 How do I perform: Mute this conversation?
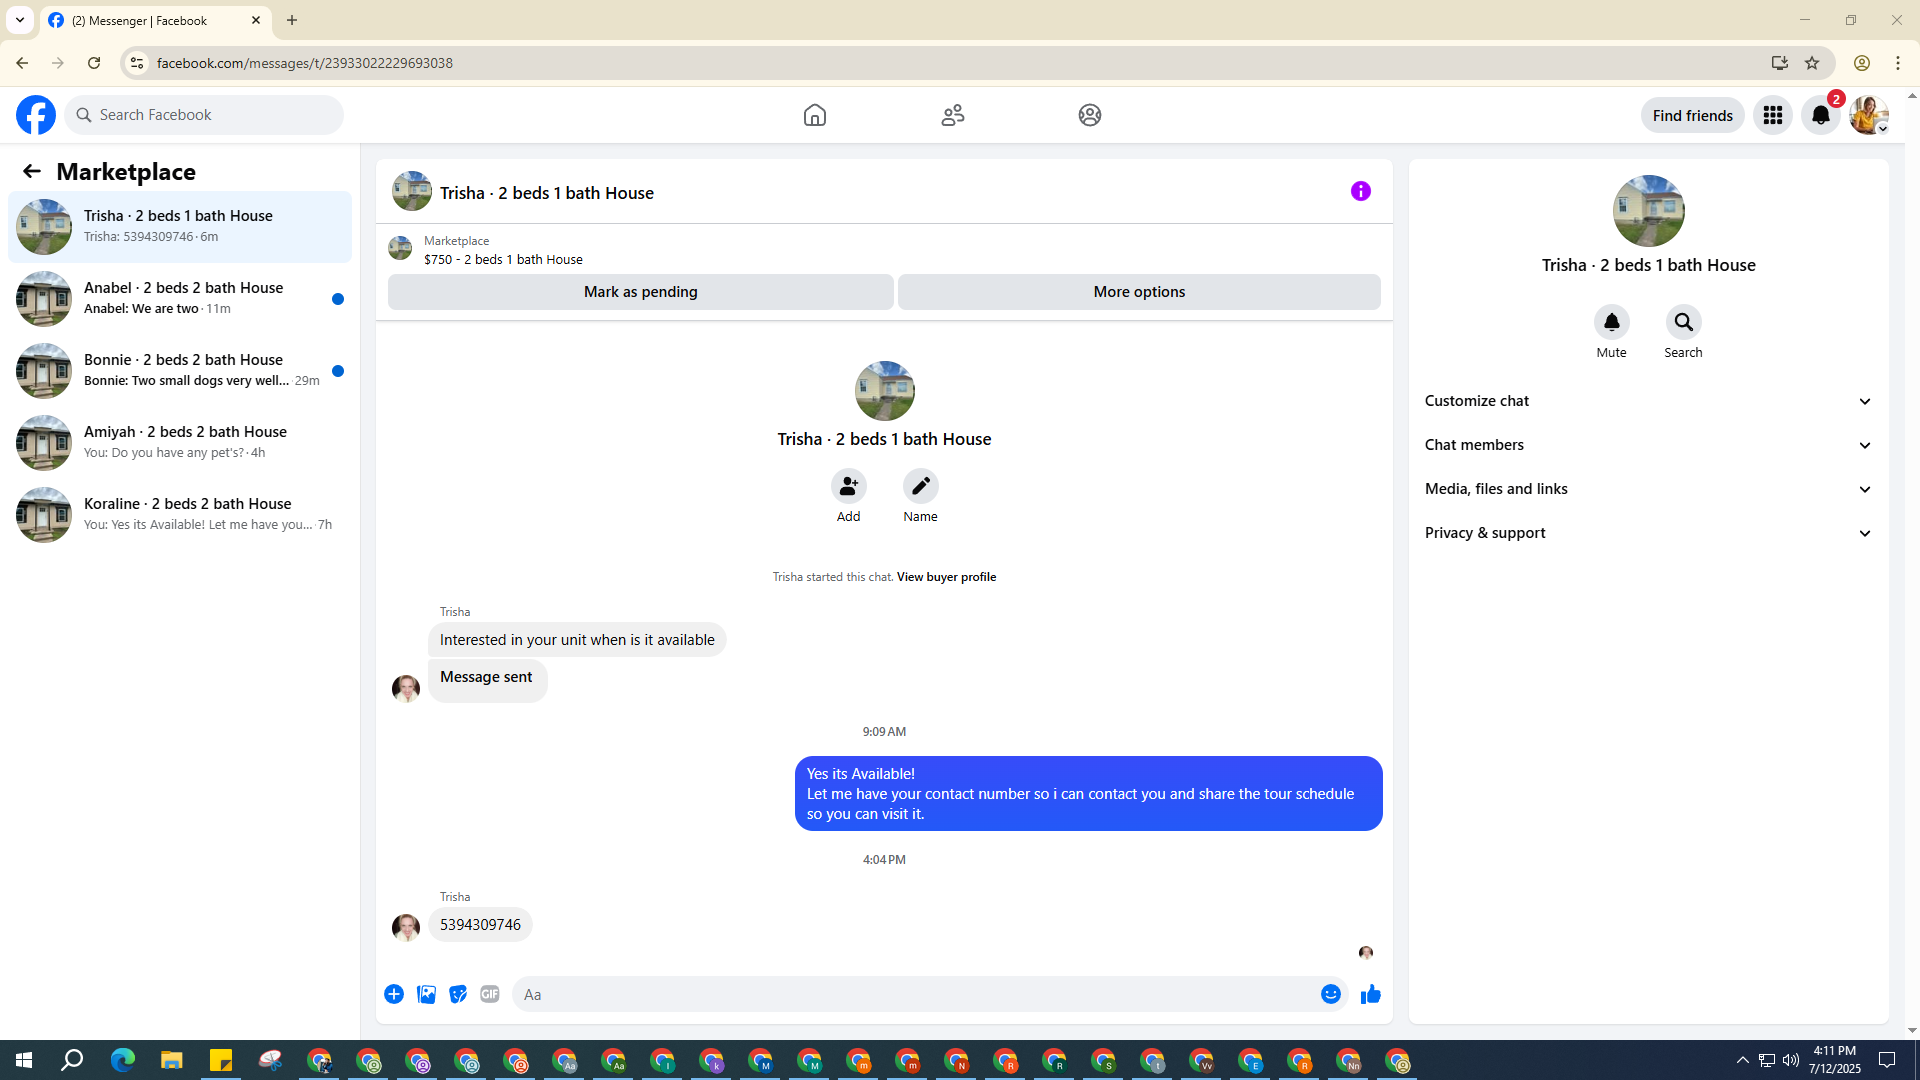coord(1611,322)
